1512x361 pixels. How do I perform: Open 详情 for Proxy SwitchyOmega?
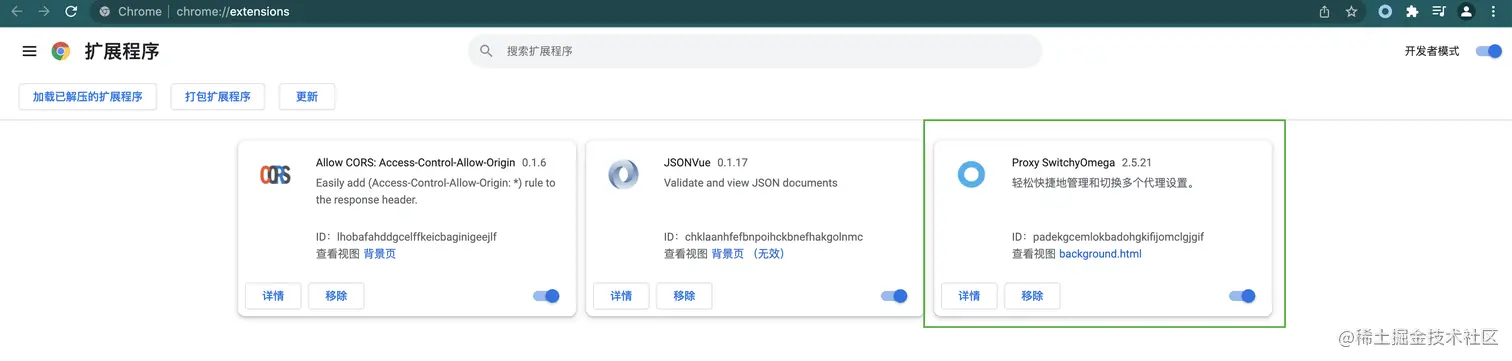(969, 296)
